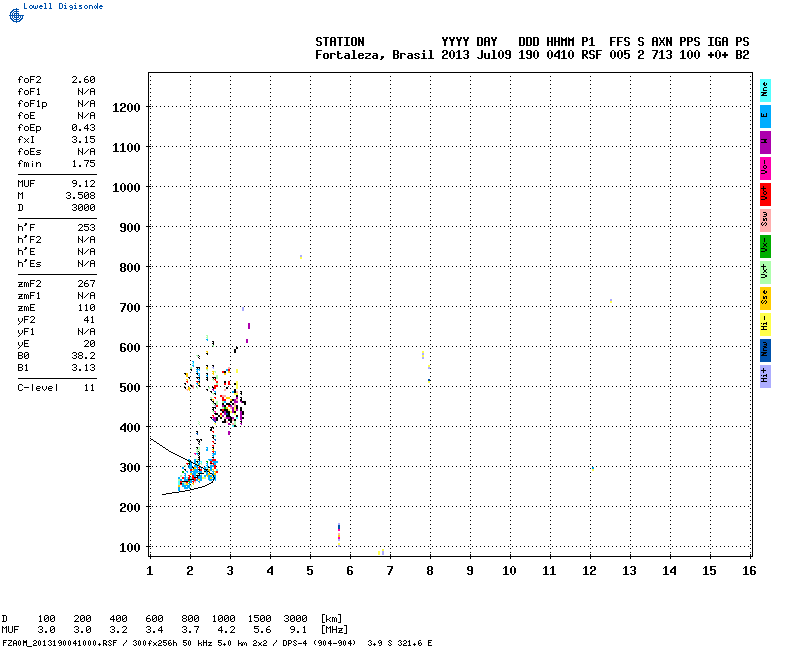The height and width of the screenshot is (650, 800).
Task: Click the MUF value 9.12
Action: tap(83, 184)
